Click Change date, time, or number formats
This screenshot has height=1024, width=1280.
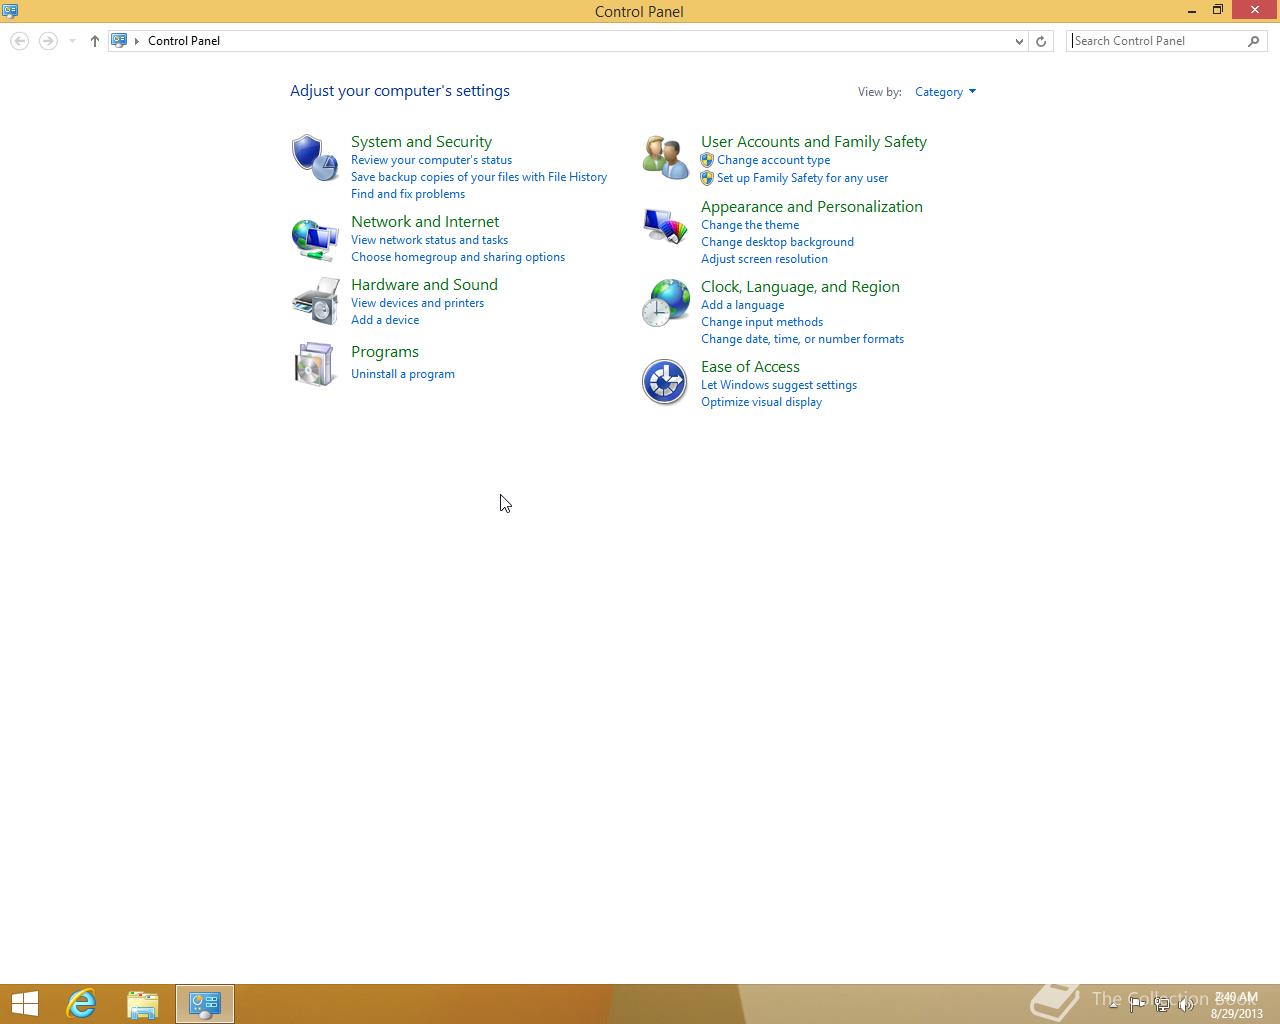coord(802,339)
